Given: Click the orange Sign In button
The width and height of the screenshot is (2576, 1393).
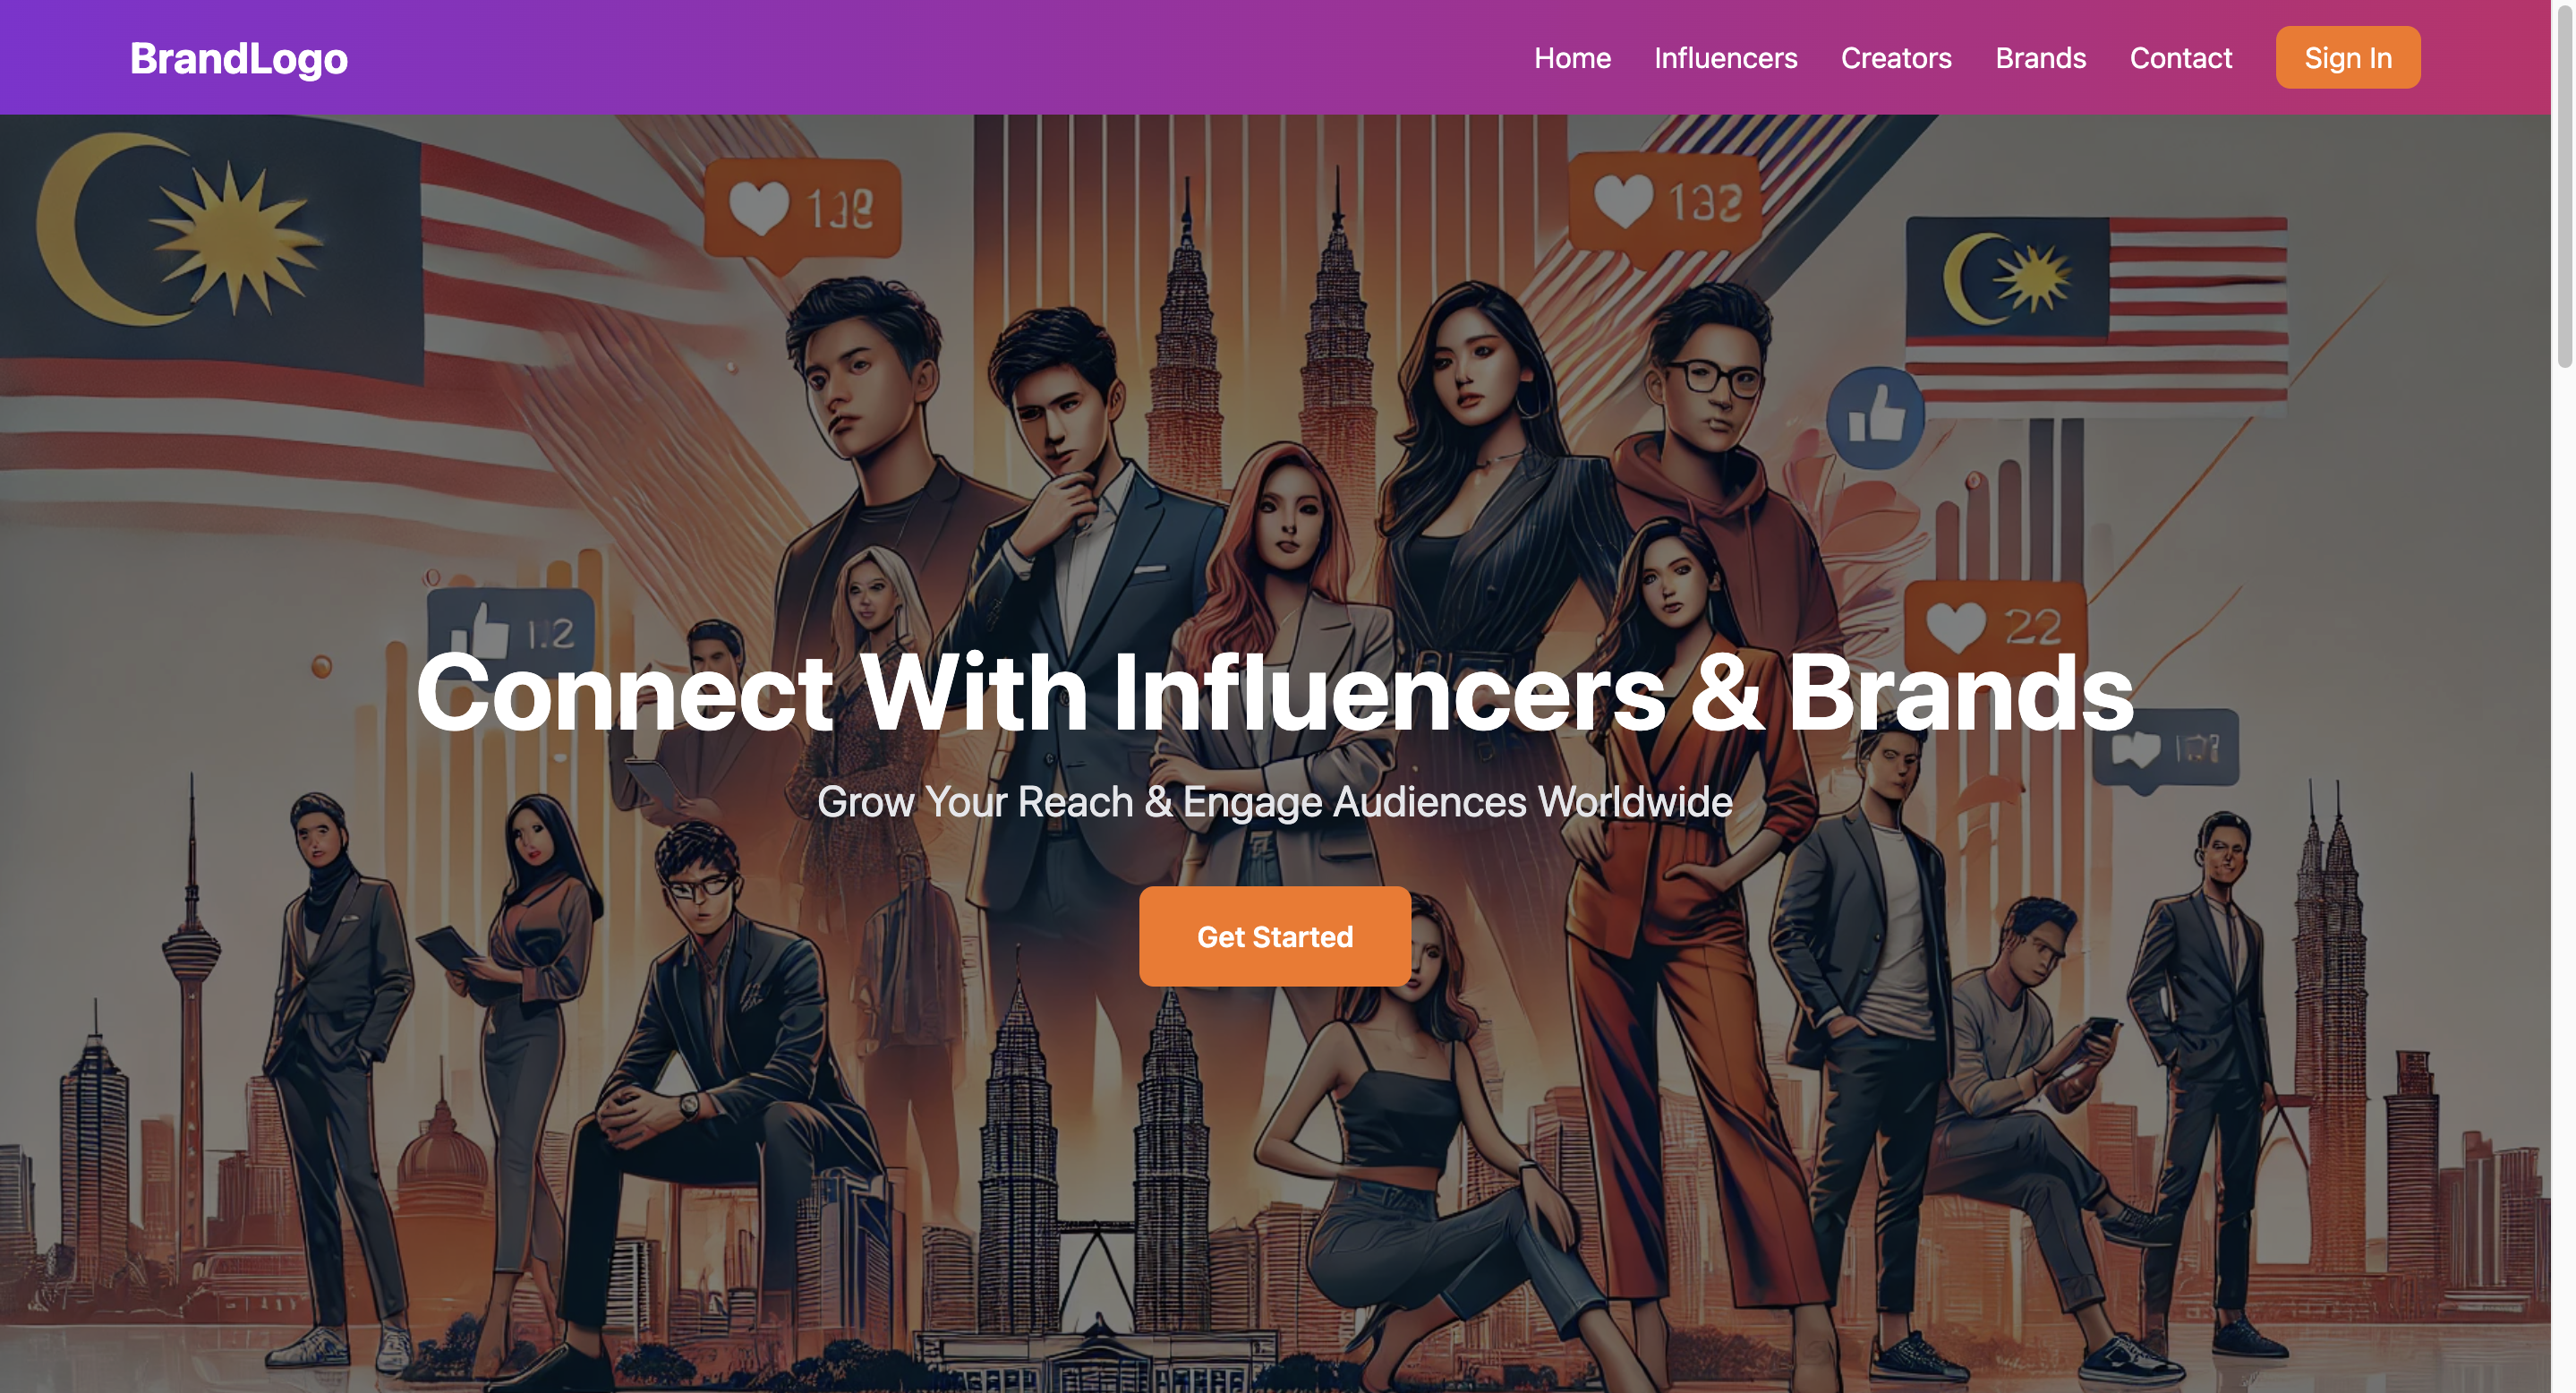Looking at the screenshot, I should click(x=2347, y=57).
